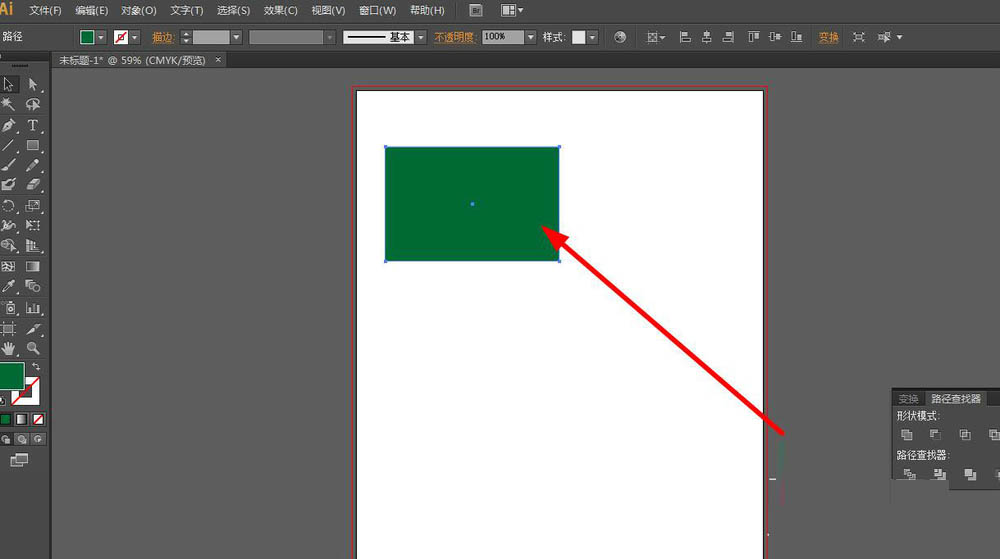Select the Eraser tool
1000x559 pixels.
[33, 185]
